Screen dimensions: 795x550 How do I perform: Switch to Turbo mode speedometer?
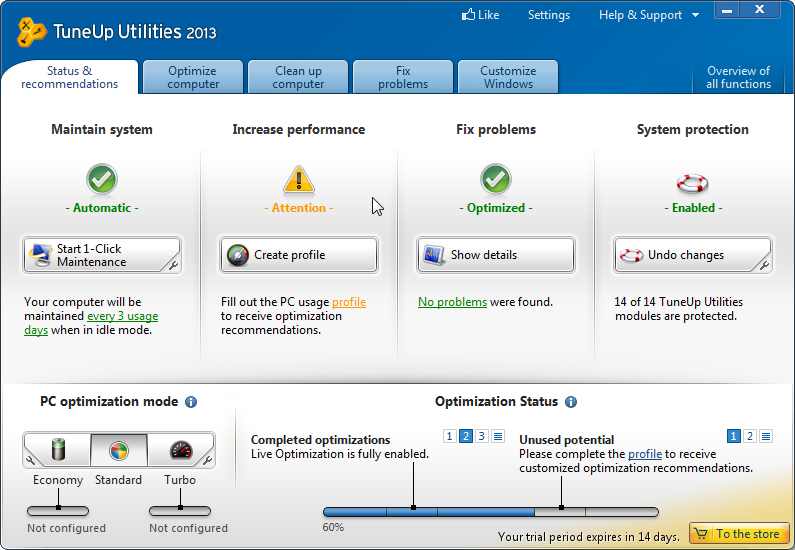[181, 450]
